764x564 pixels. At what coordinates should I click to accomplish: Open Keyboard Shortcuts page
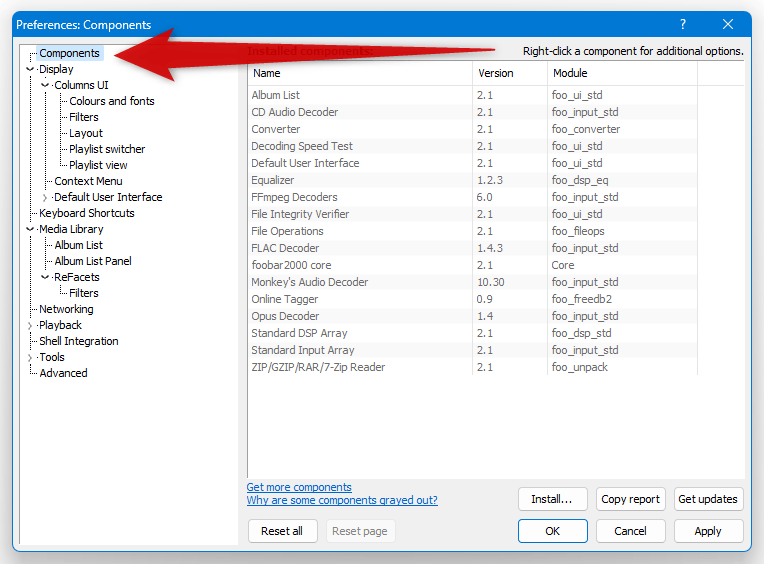pyautogui.click(x=87, y=213)
